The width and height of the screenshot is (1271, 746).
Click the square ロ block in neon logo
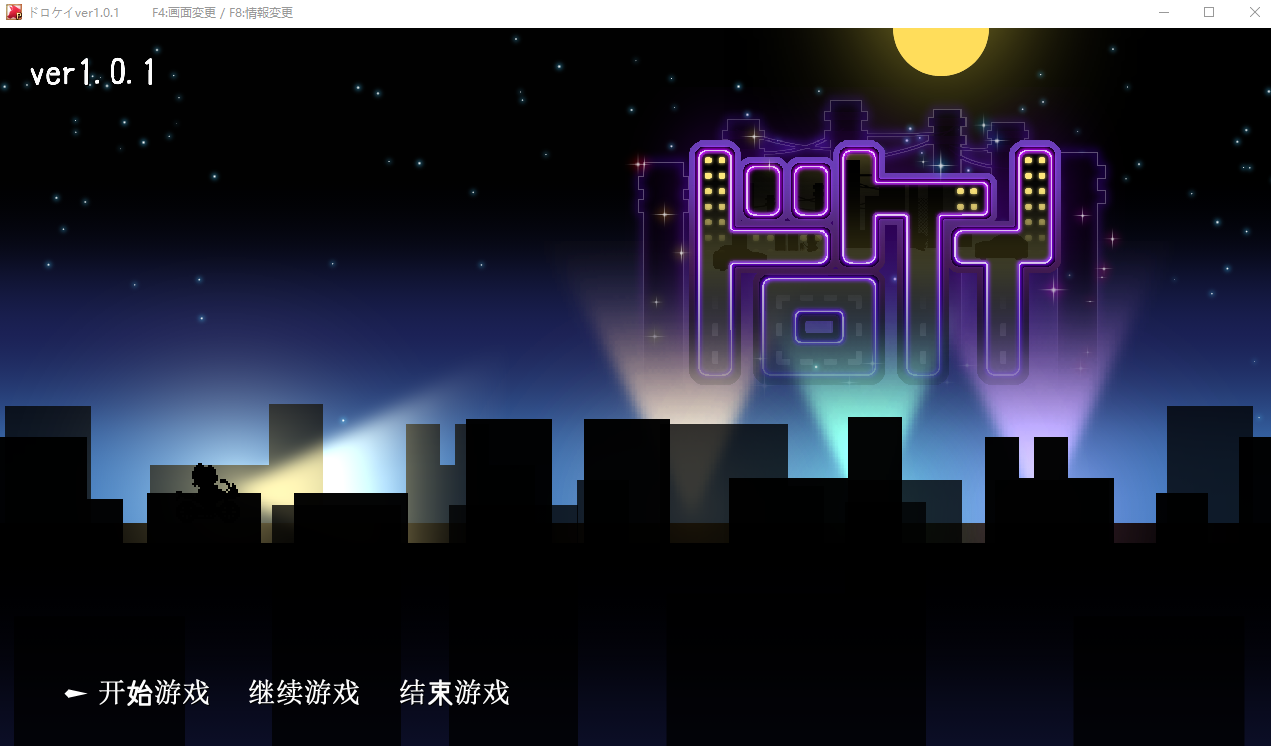[x=819, y=327]
